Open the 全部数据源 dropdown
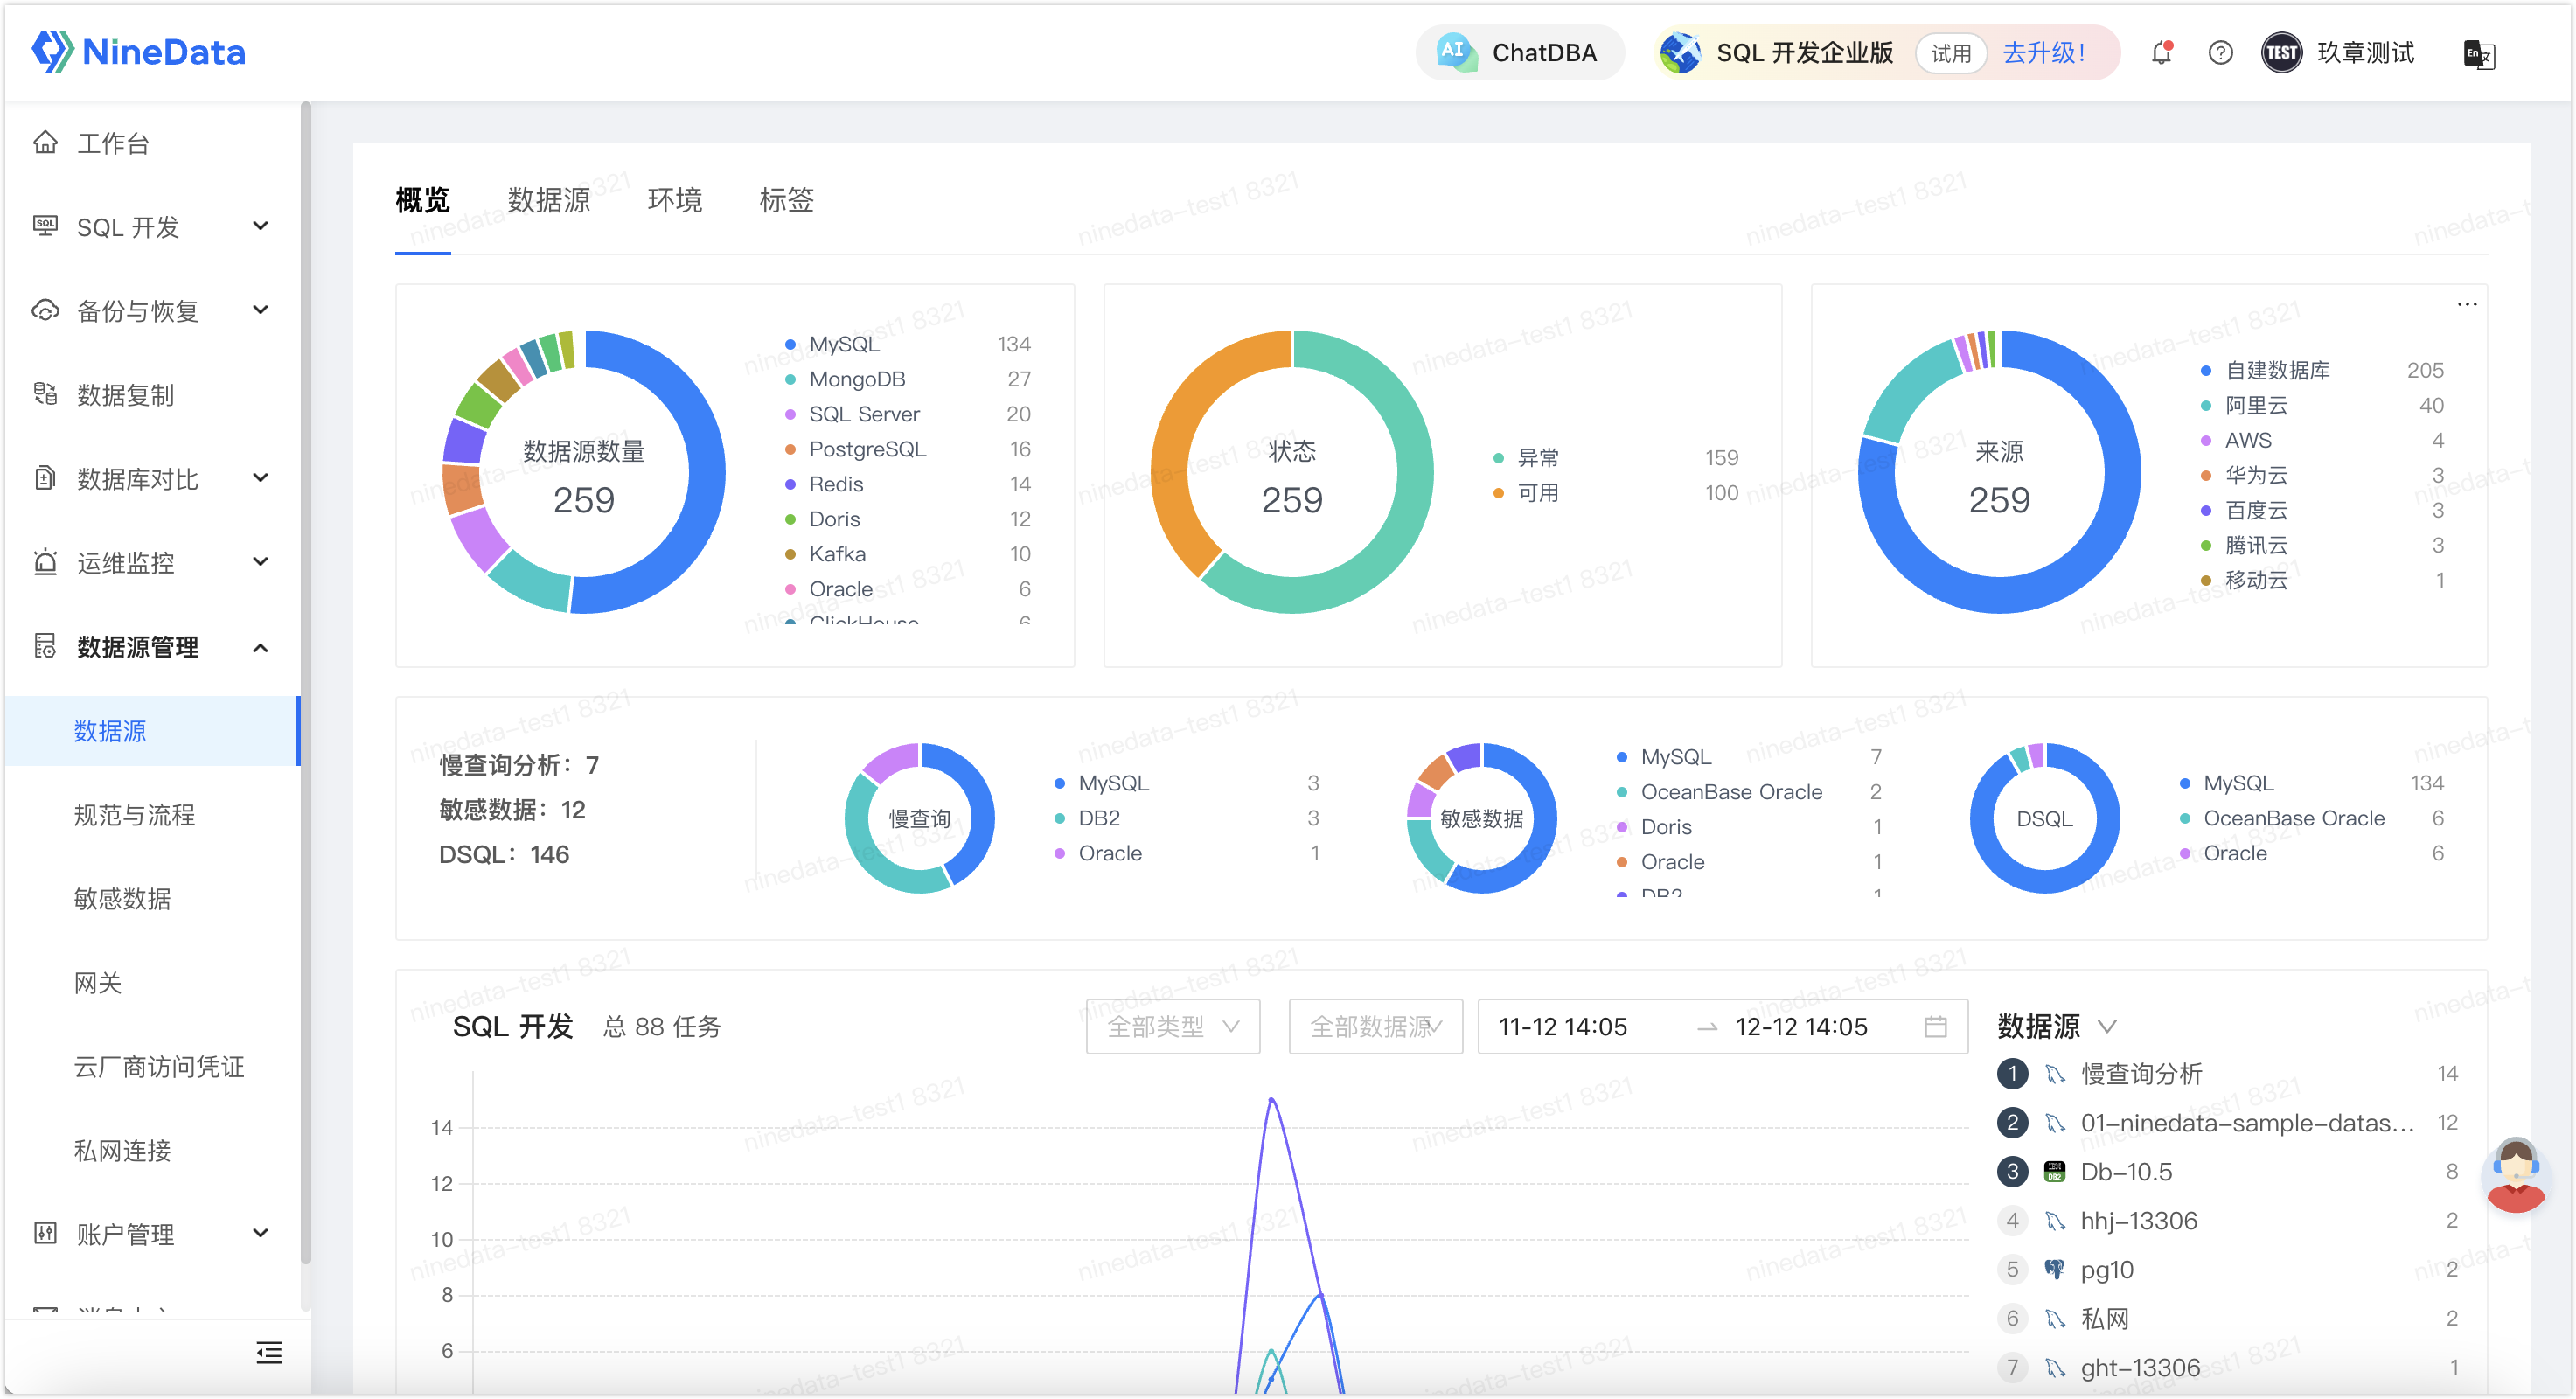The width and height of the screenshot is (2576, 1399). tap(1376, 1027)
